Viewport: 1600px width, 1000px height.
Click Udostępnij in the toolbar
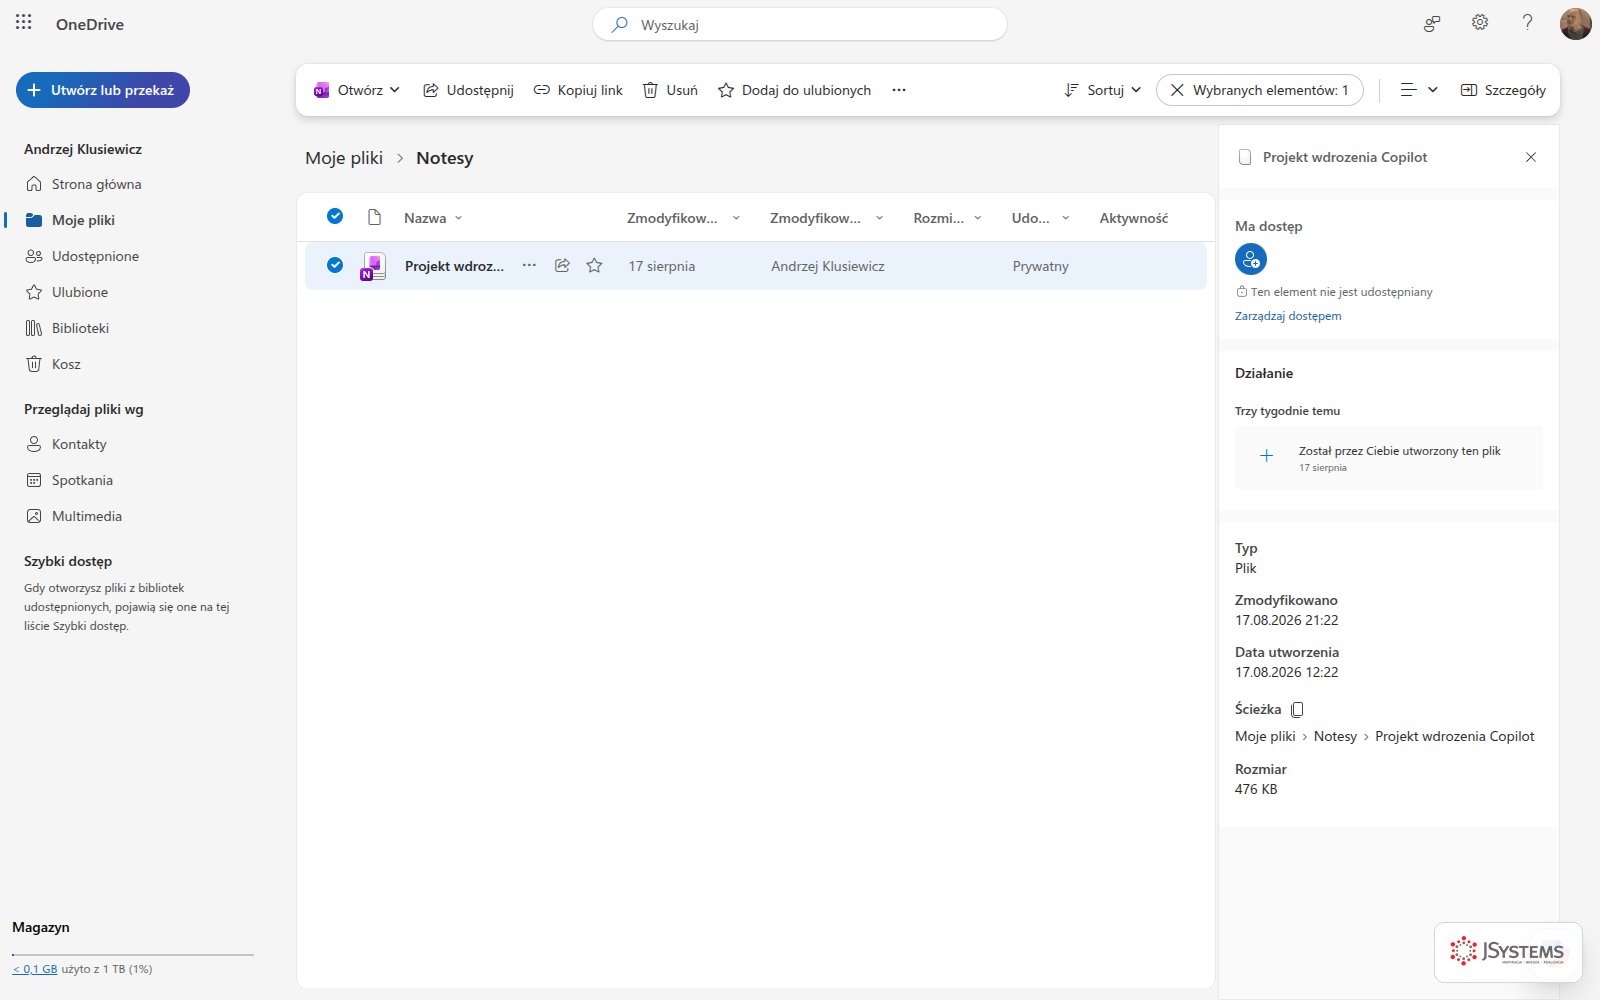468,90
